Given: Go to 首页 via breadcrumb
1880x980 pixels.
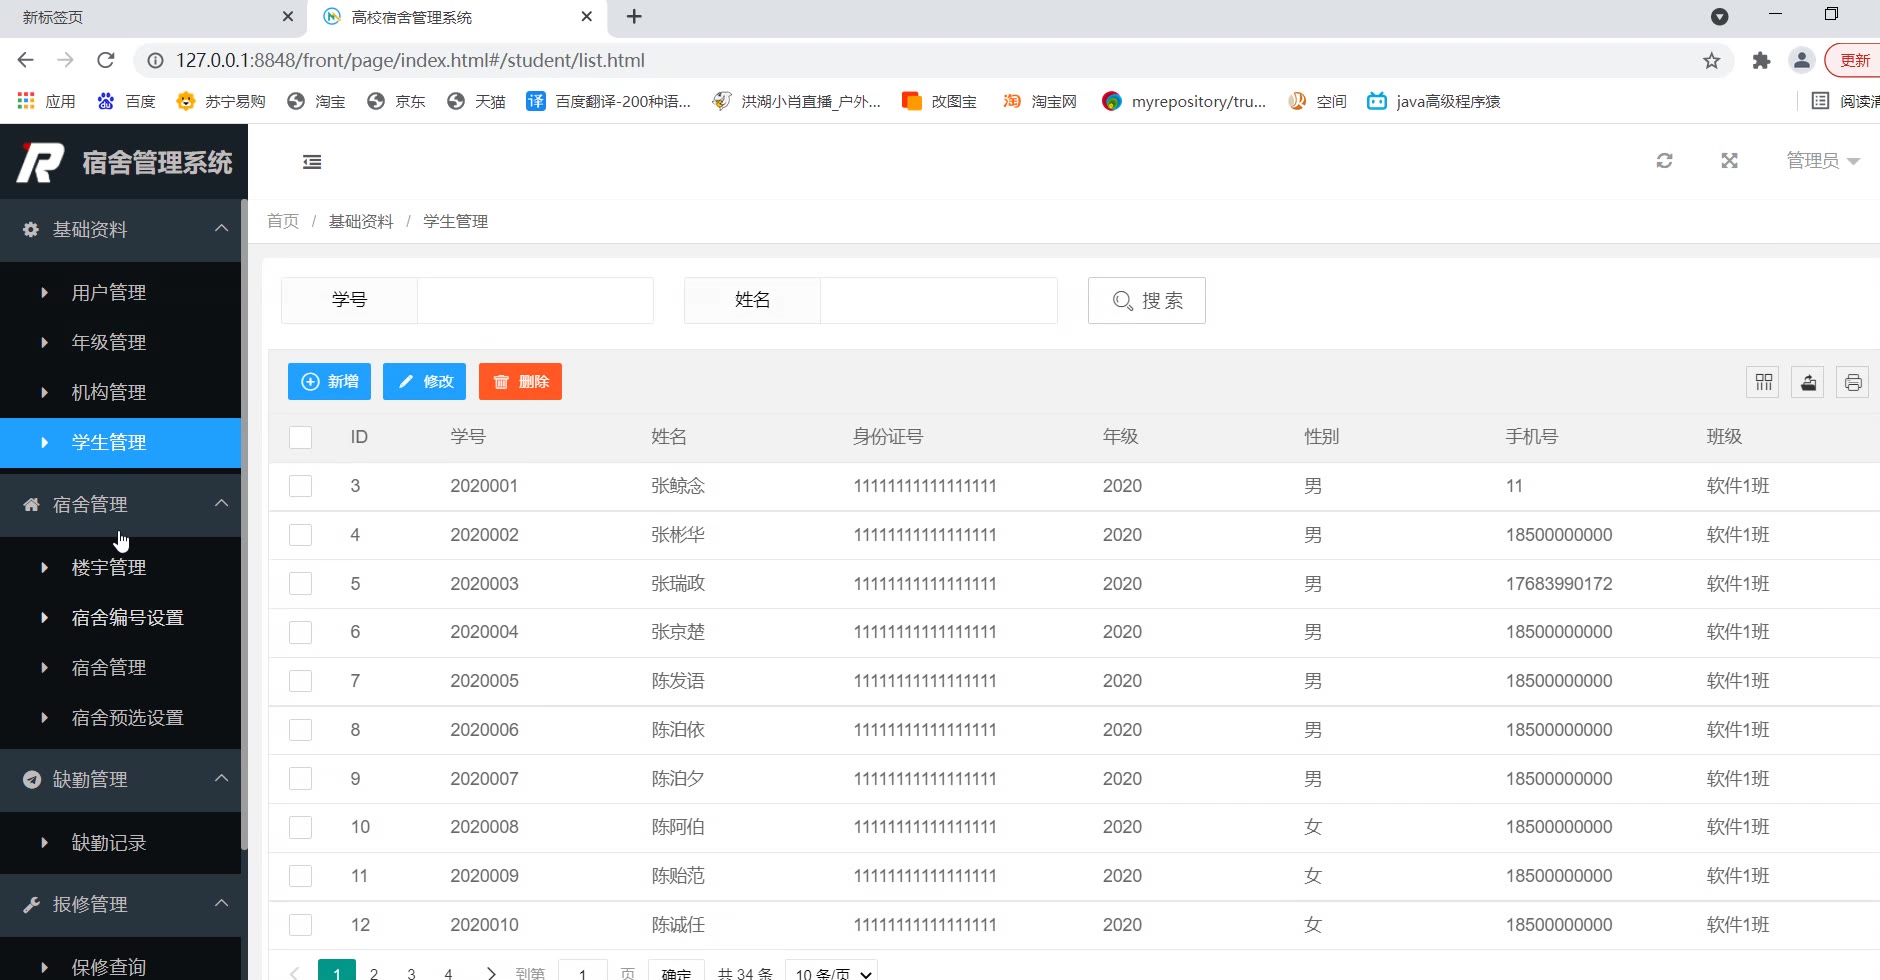Looking at the screenshot, I should 283,221.
